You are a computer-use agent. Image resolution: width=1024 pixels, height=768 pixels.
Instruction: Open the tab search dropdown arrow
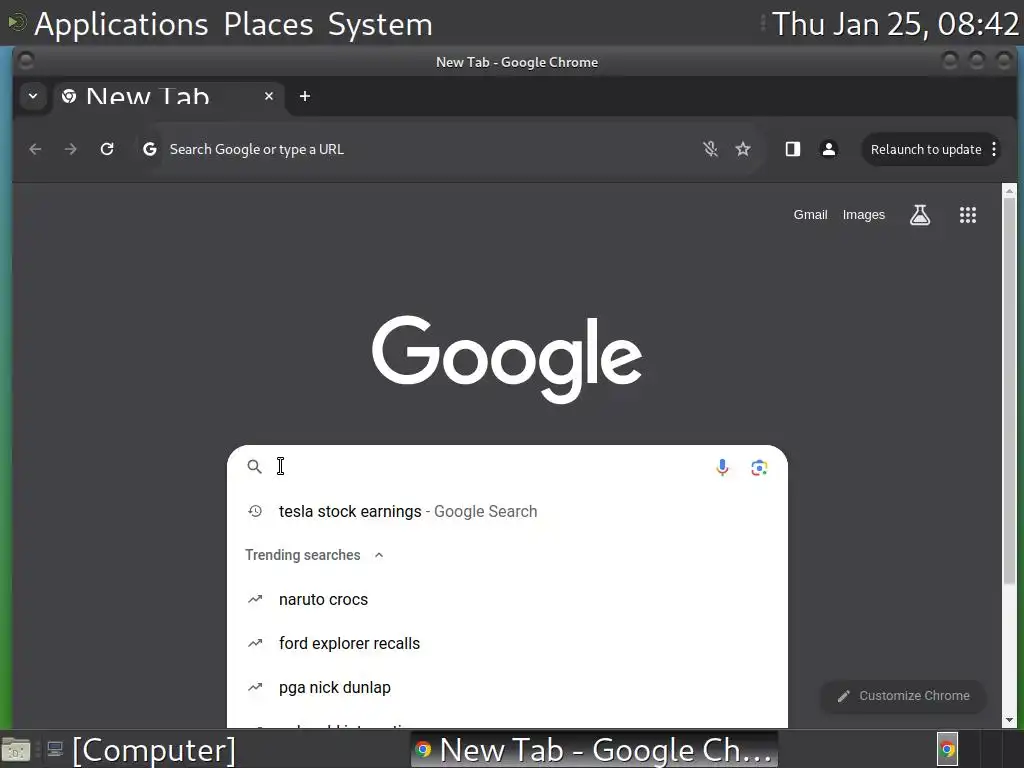pos(33,97)
